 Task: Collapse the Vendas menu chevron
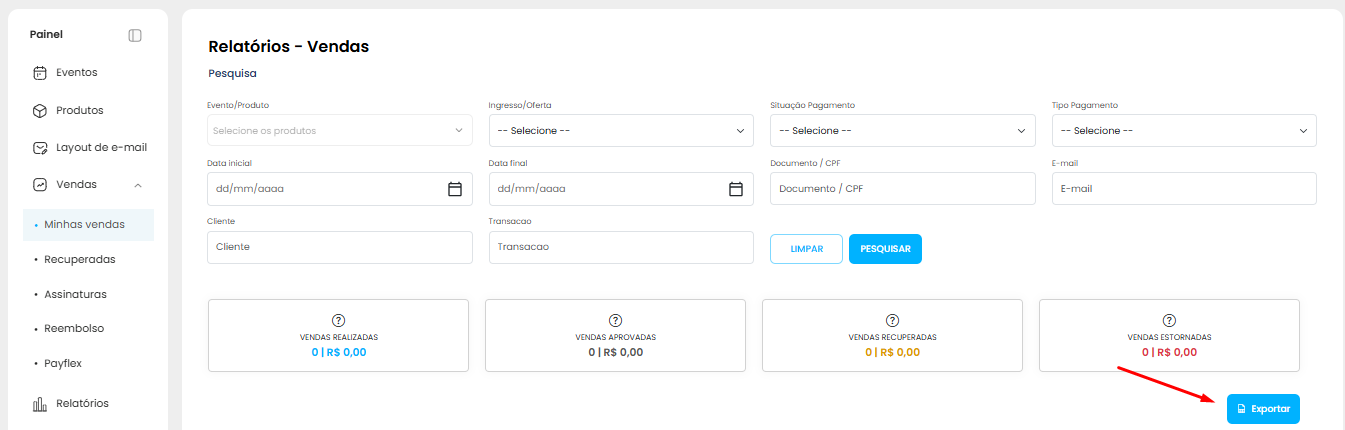click(138, 185)
